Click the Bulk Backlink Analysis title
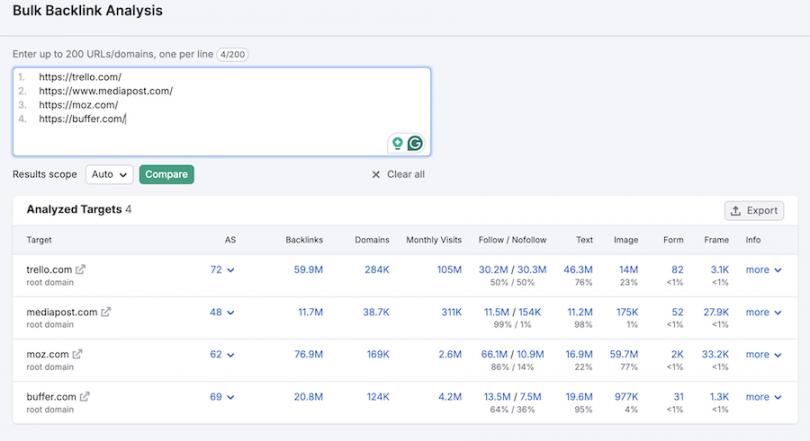The width and height of the screenshot is (810, 441). (87, 10)
